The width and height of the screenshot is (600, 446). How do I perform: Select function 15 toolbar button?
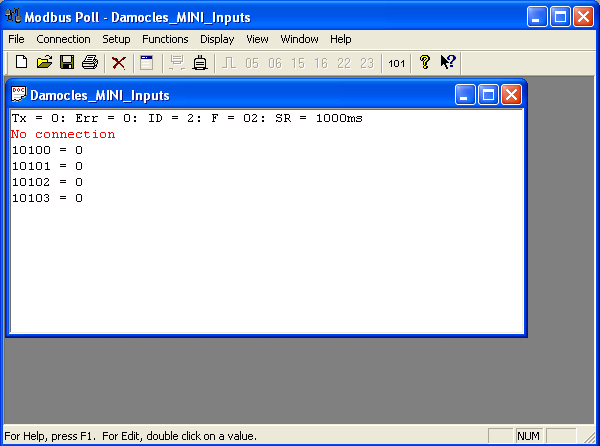point(298,63)
